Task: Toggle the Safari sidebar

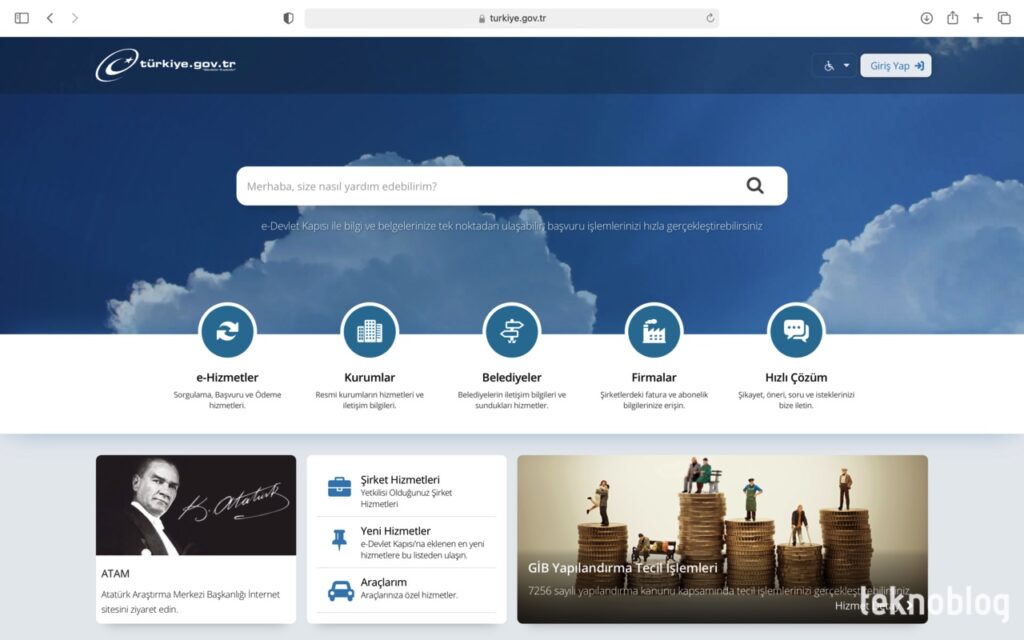Action: pos(22,18)
